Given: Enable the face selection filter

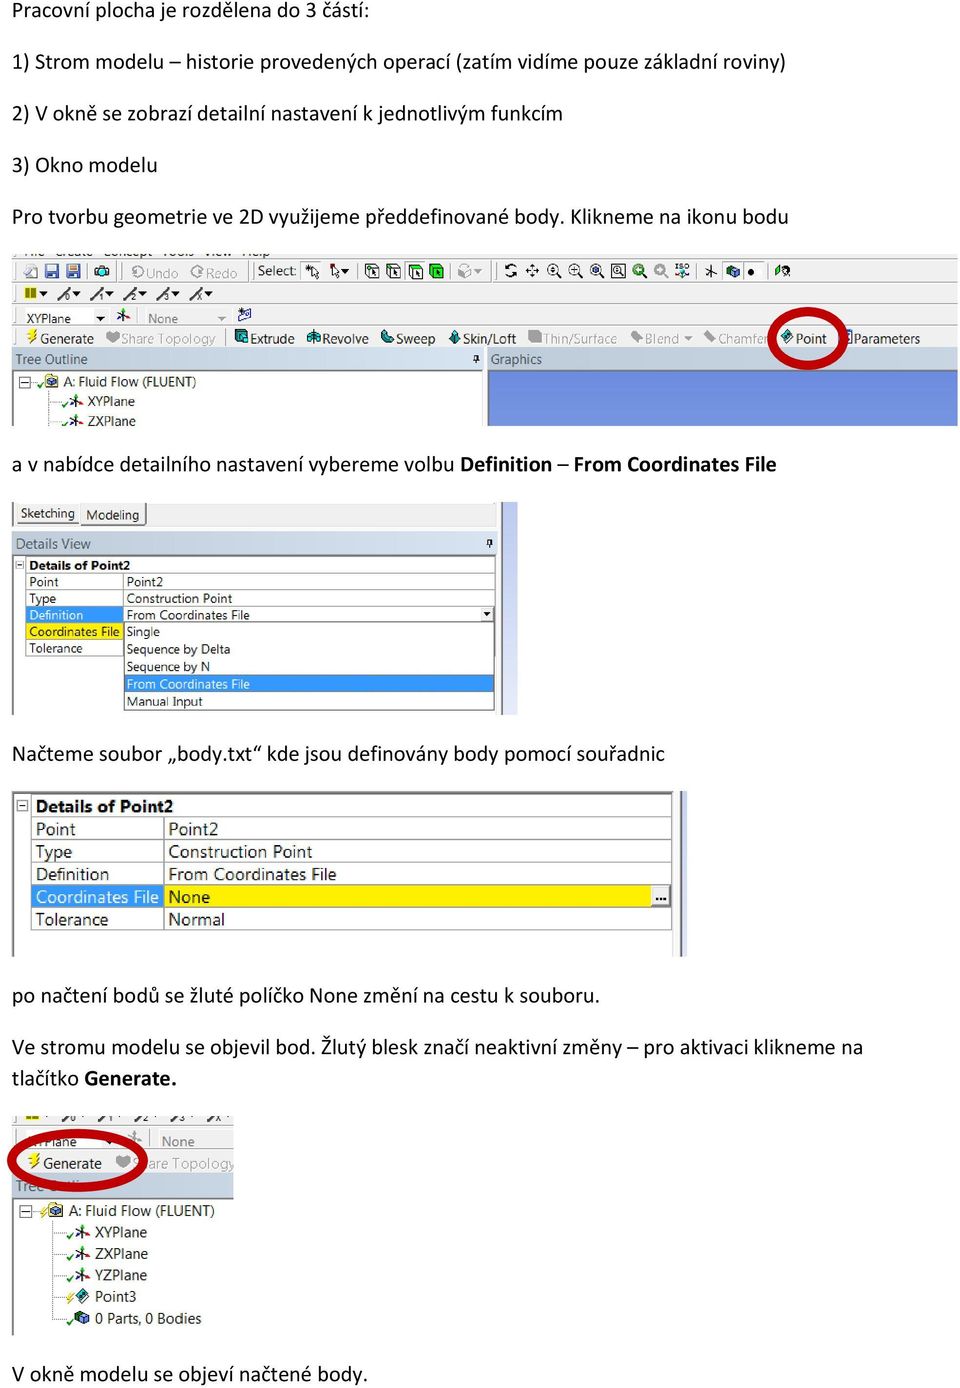Looking at the screenshot, I should (415, 272).
